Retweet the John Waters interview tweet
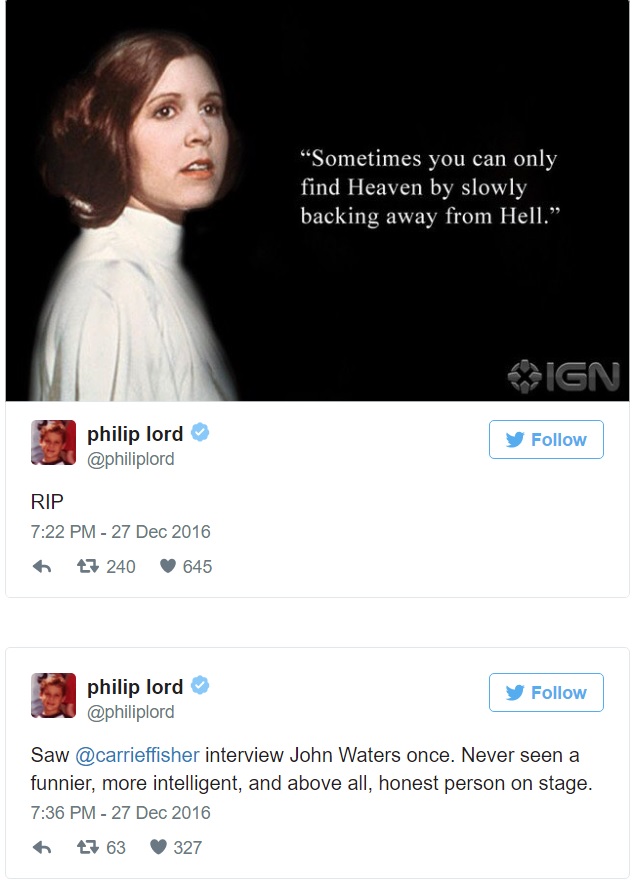 point(88,847)
